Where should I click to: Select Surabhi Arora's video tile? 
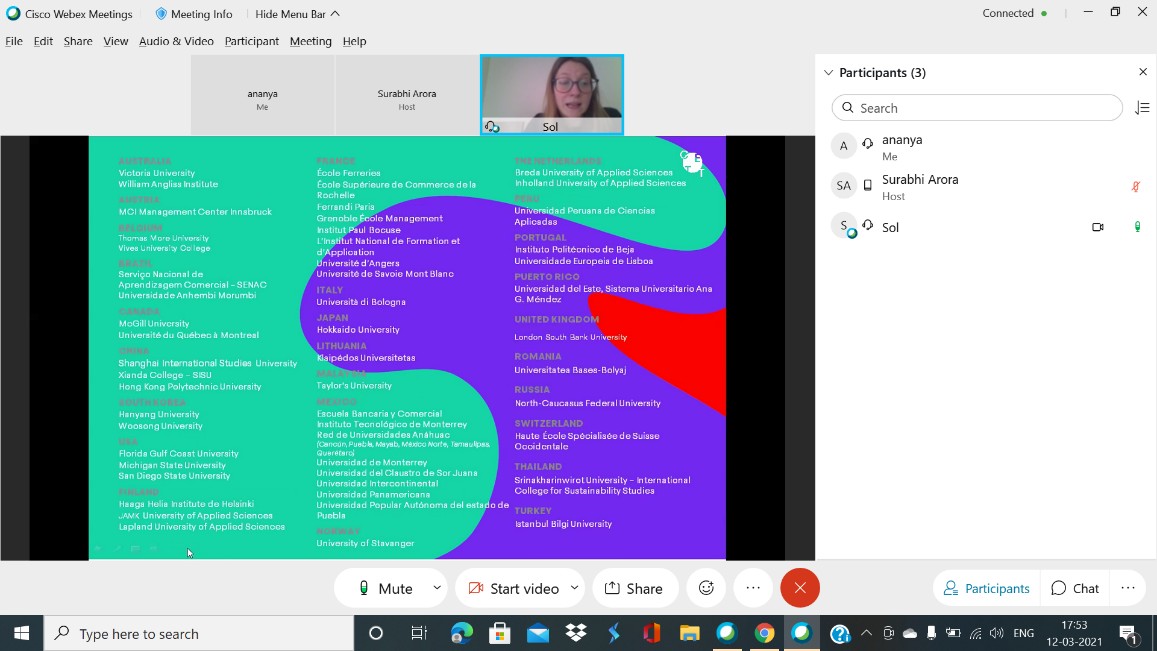click(407, 94)
